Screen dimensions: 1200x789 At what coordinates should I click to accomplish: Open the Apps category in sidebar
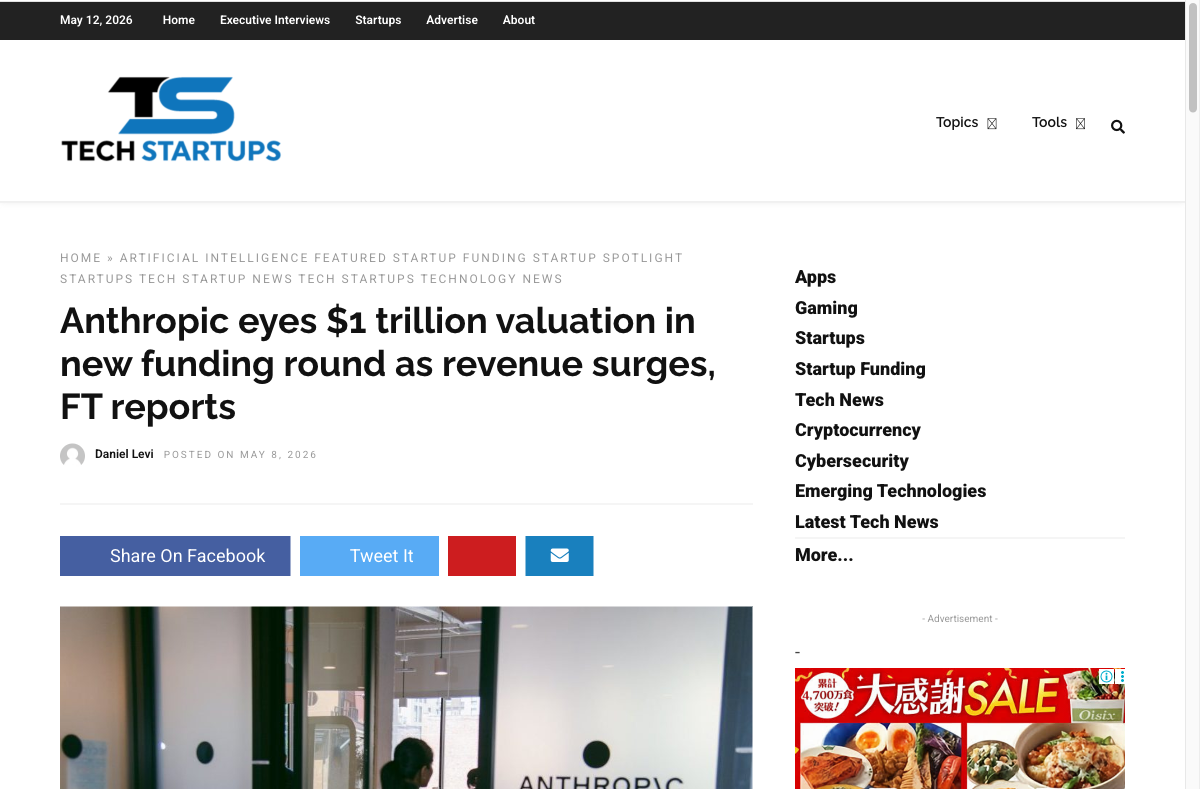point(815,277)
